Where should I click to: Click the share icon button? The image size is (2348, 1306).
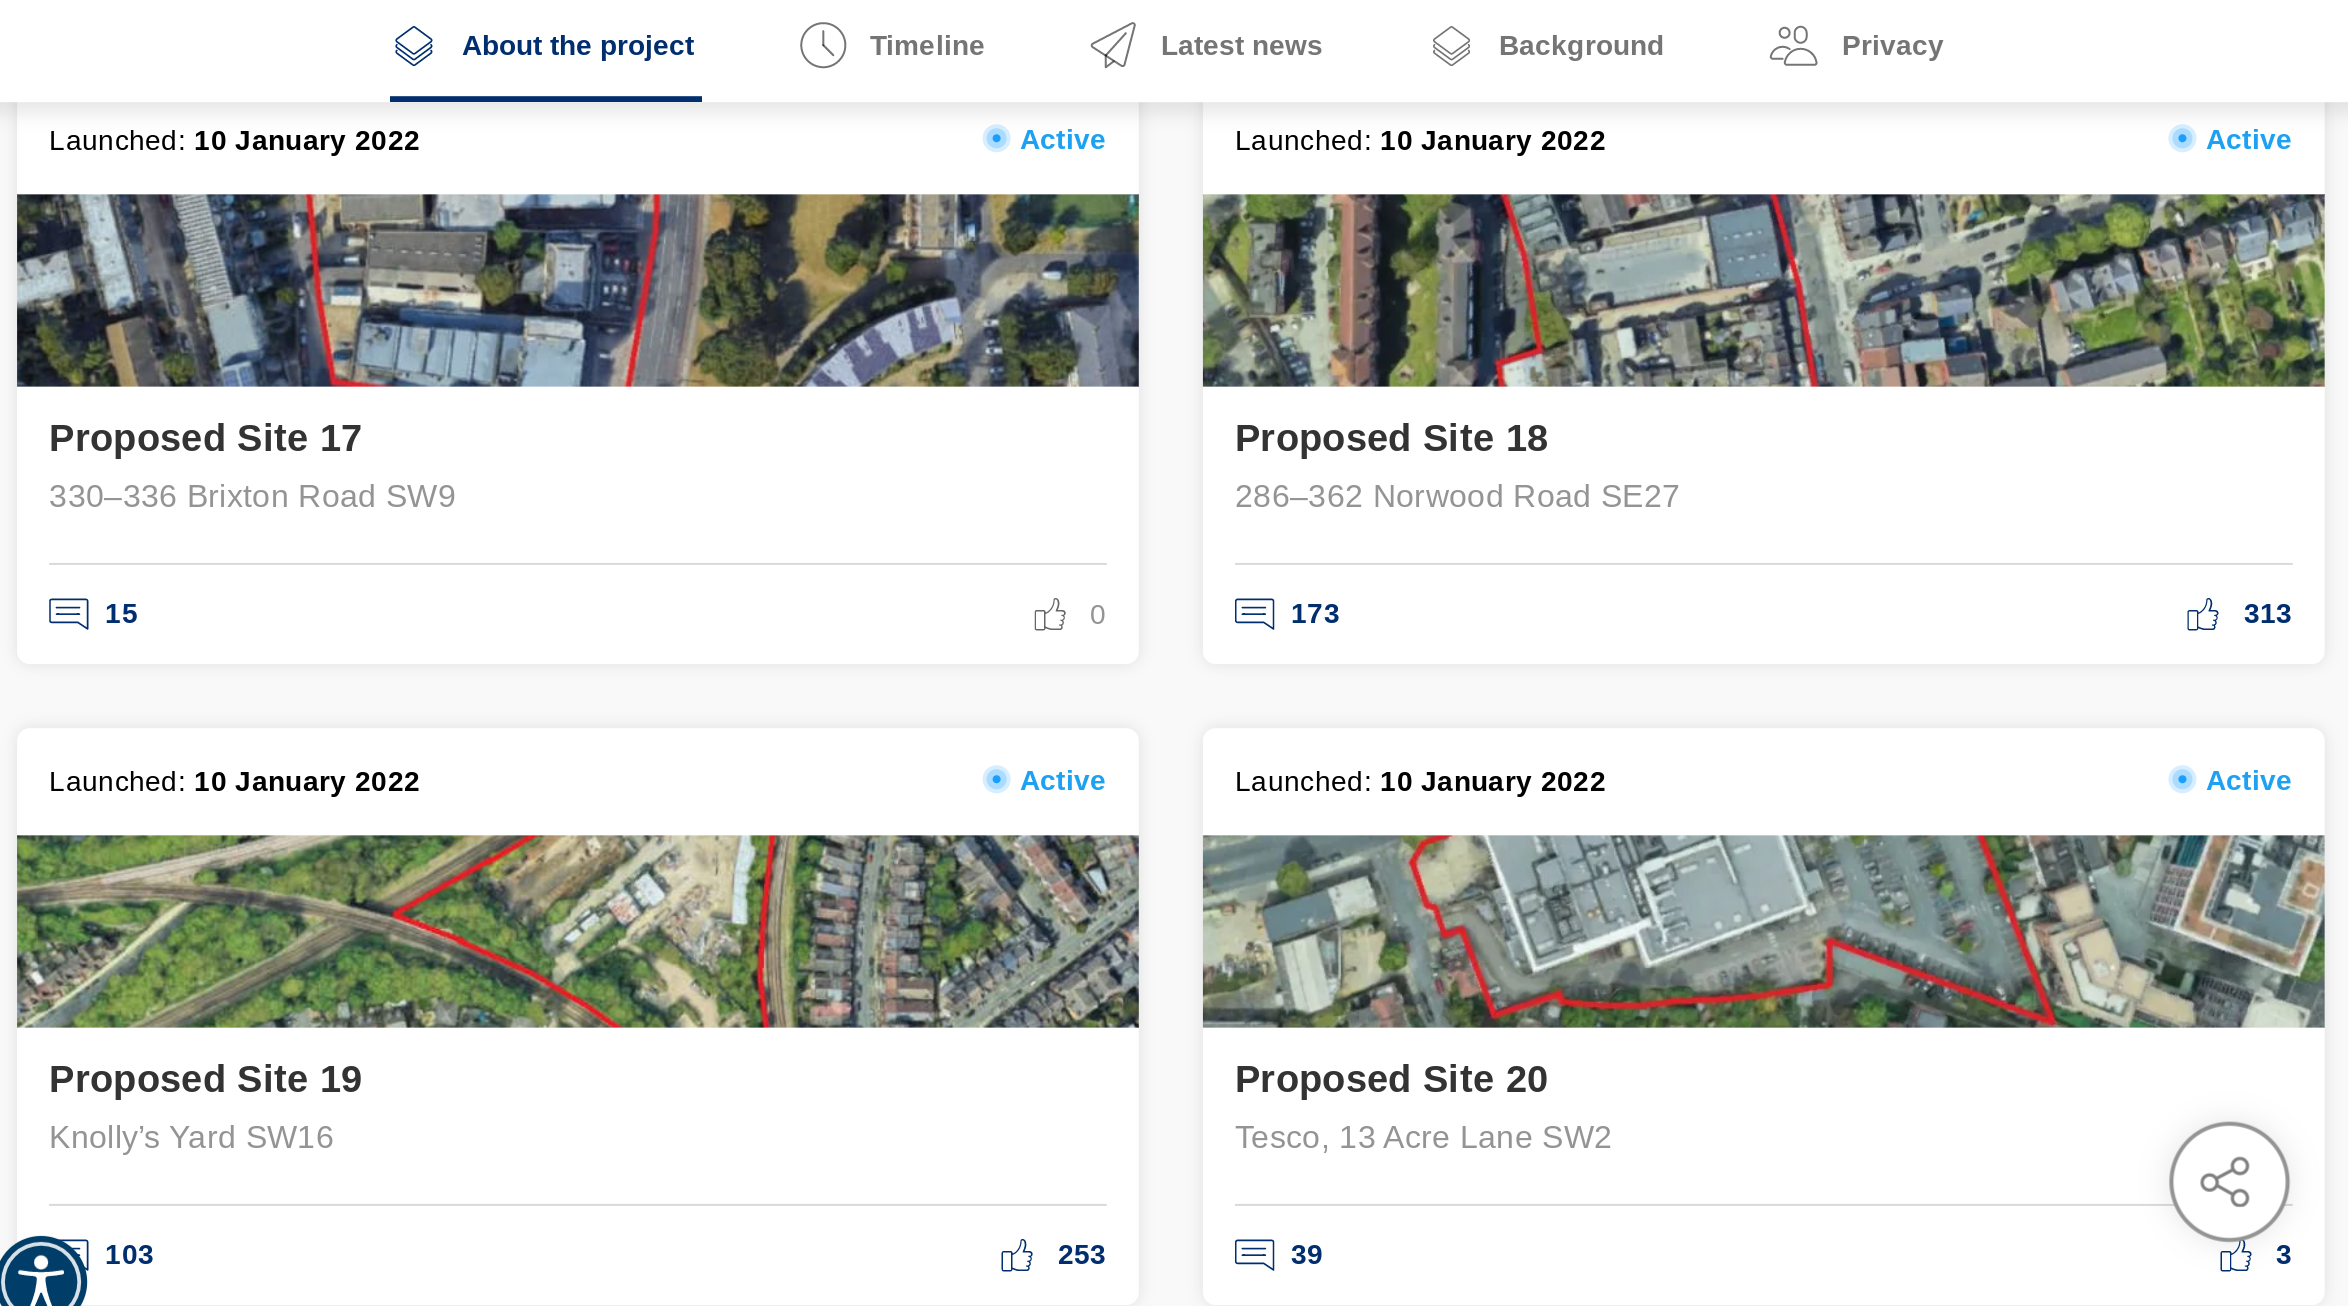click(2228, 1181)
